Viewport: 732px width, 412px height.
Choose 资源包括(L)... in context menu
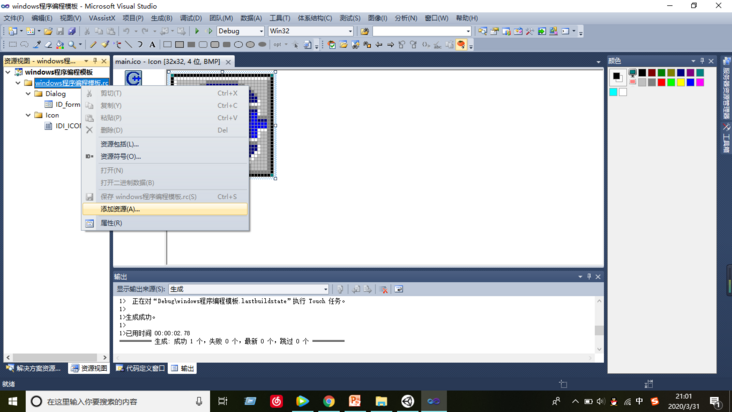point(165,144)
